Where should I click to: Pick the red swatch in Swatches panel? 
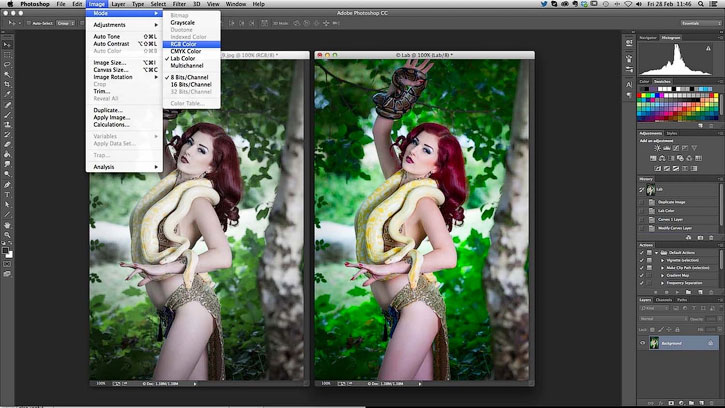pyautogui.click(x=639, y=95)
